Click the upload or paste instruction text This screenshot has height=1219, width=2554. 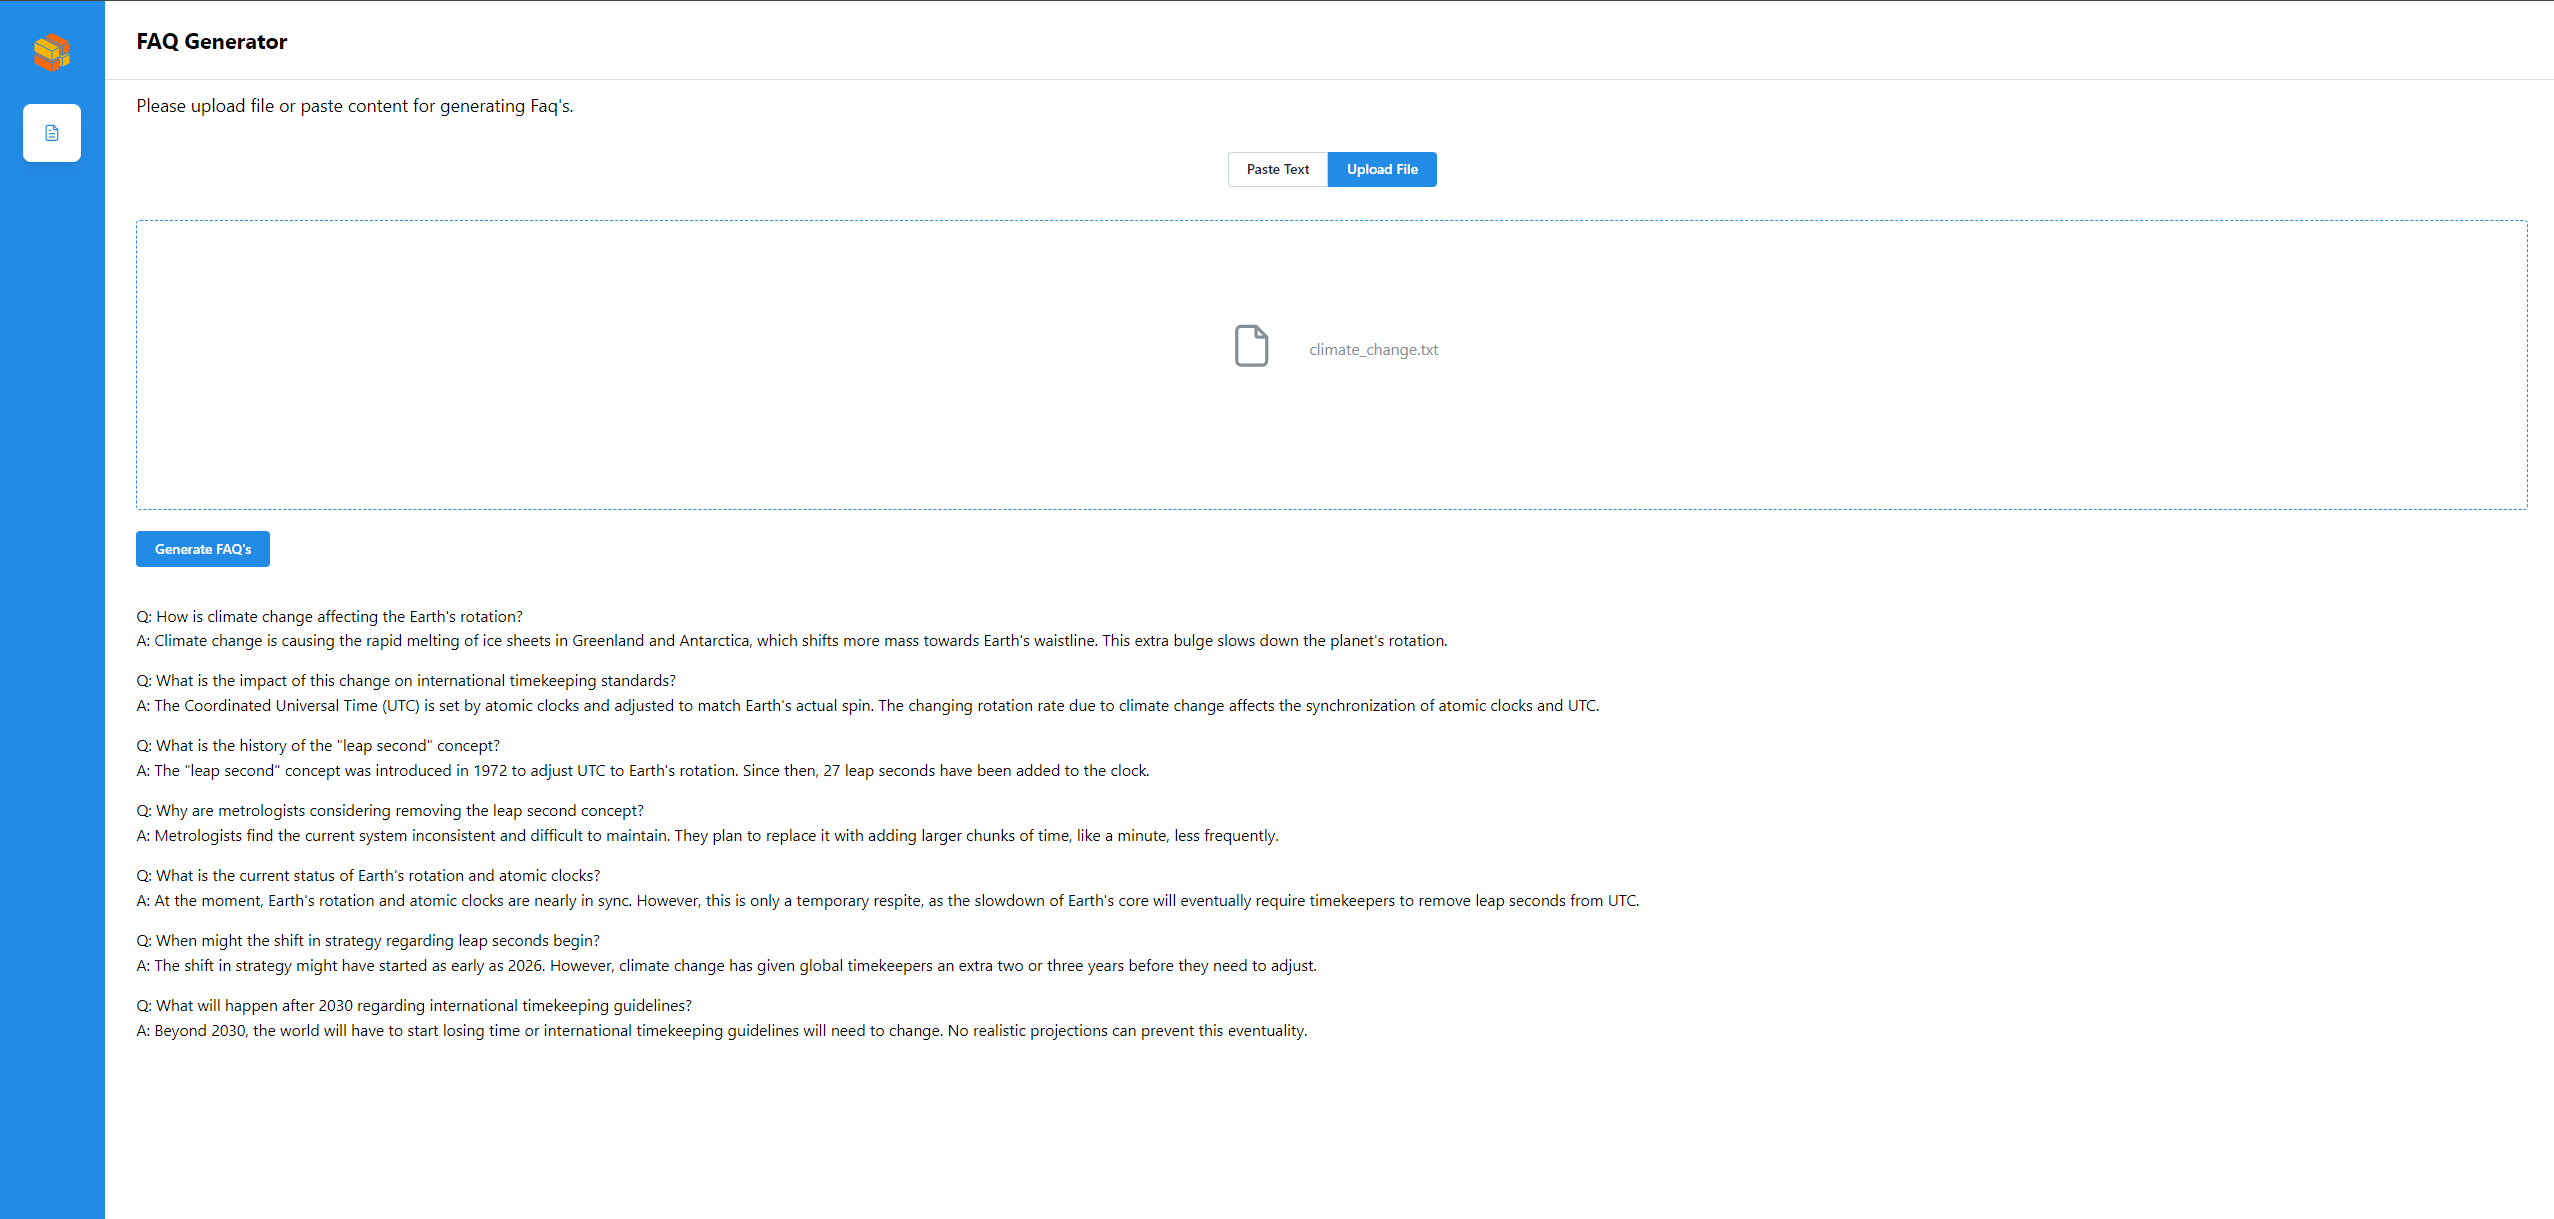coord(355,106)
